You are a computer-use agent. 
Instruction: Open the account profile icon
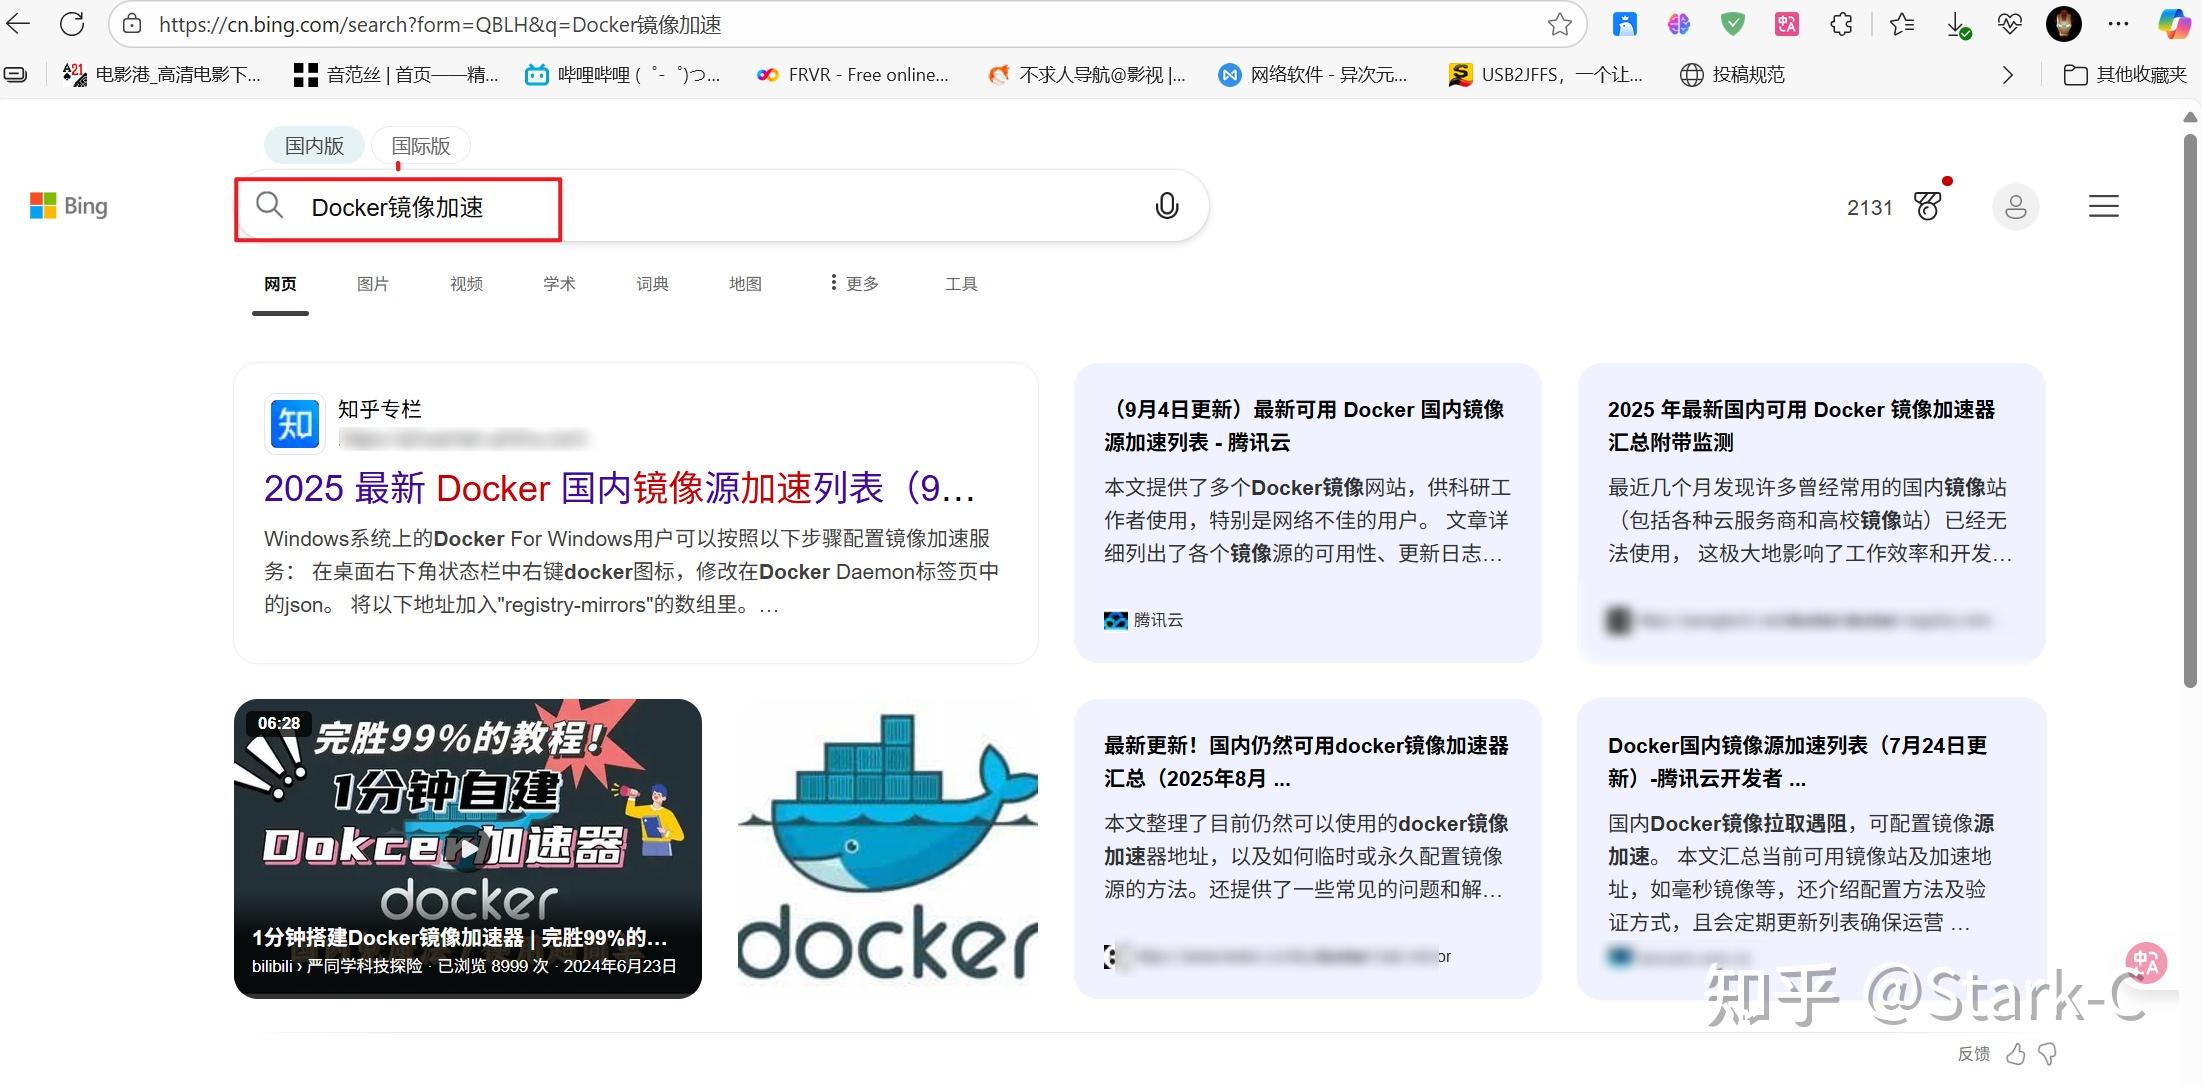click(x=2016, y=207)
